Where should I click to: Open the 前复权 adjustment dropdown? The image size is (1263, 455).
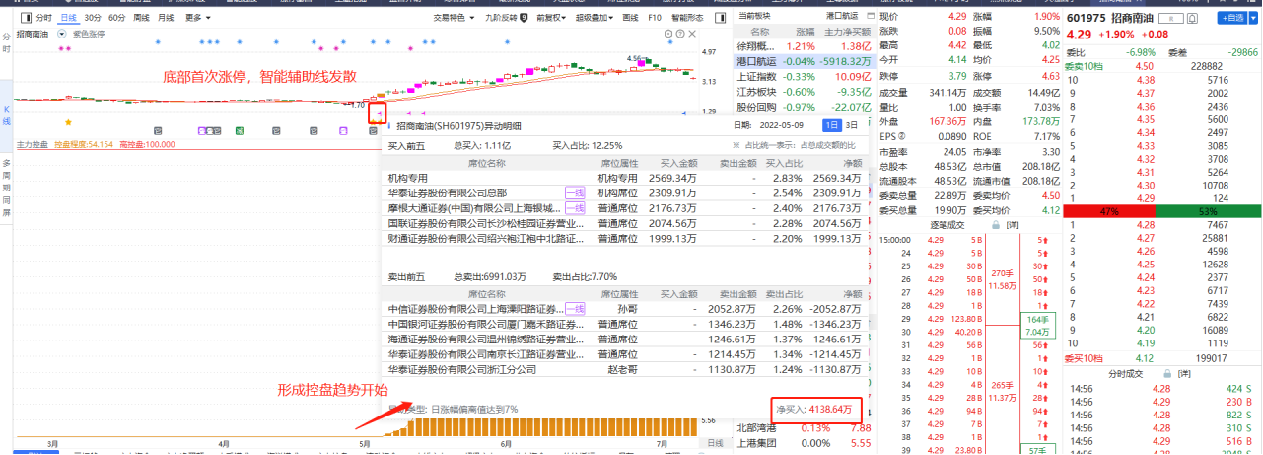point(551,18)
